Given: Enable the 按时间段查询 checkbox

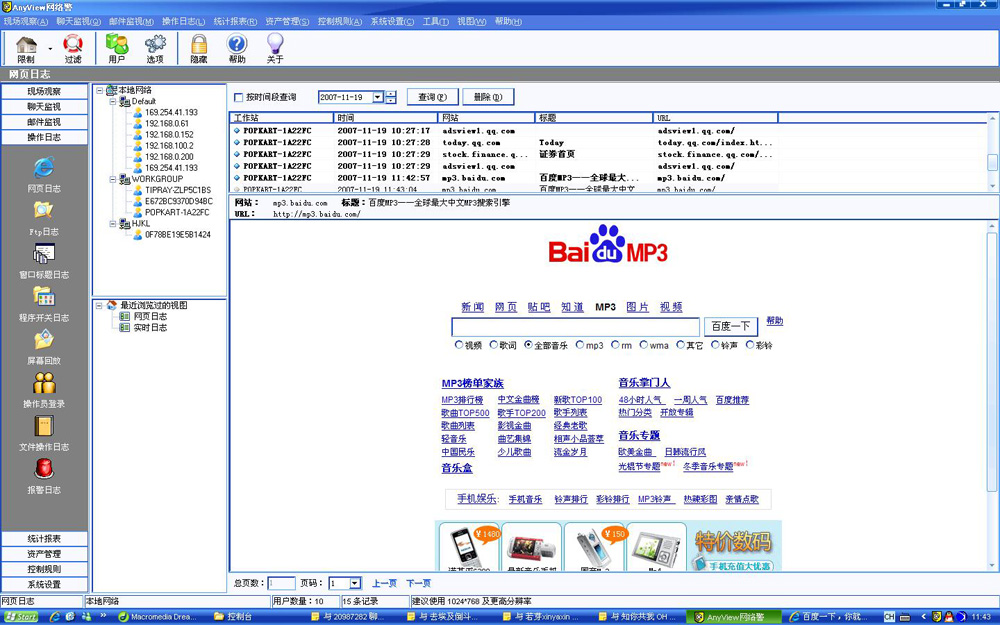Looking at the screenshot, I should click(239, 98).
